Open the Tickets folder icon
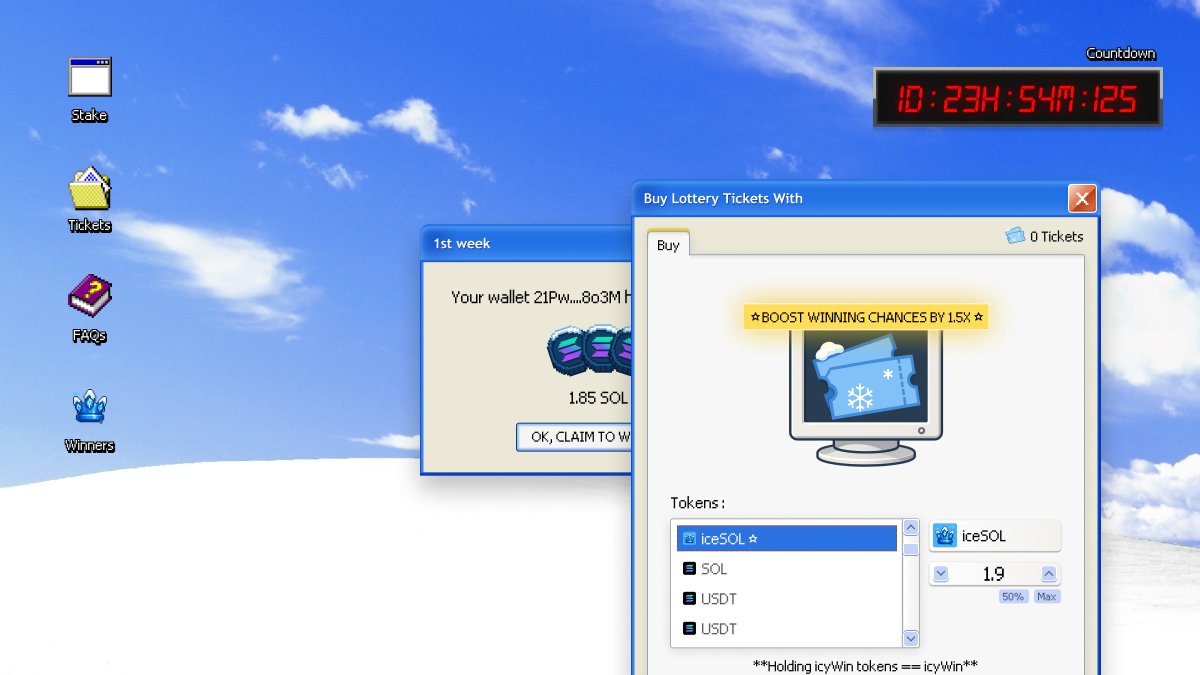Screen dimensions: 1200x675 pos(89,188)
